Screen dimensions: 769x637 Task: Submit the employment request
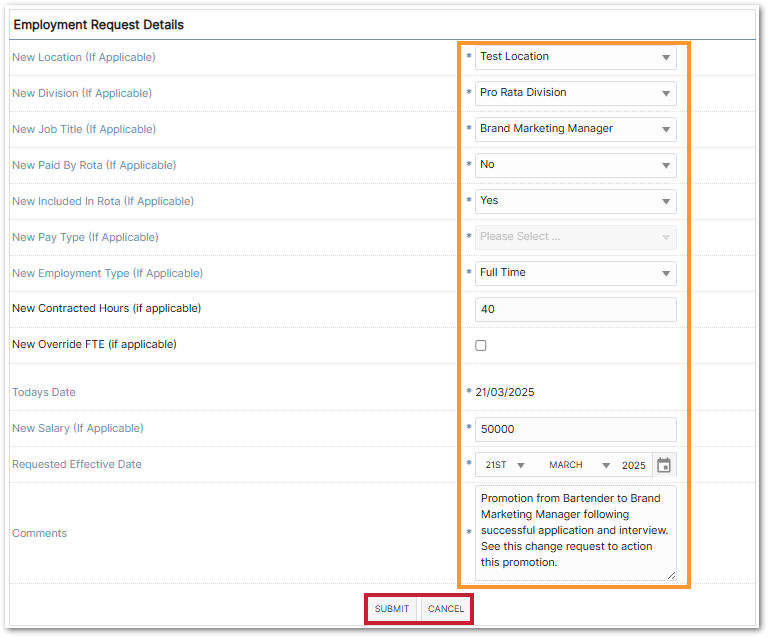(x=392, y=609)
